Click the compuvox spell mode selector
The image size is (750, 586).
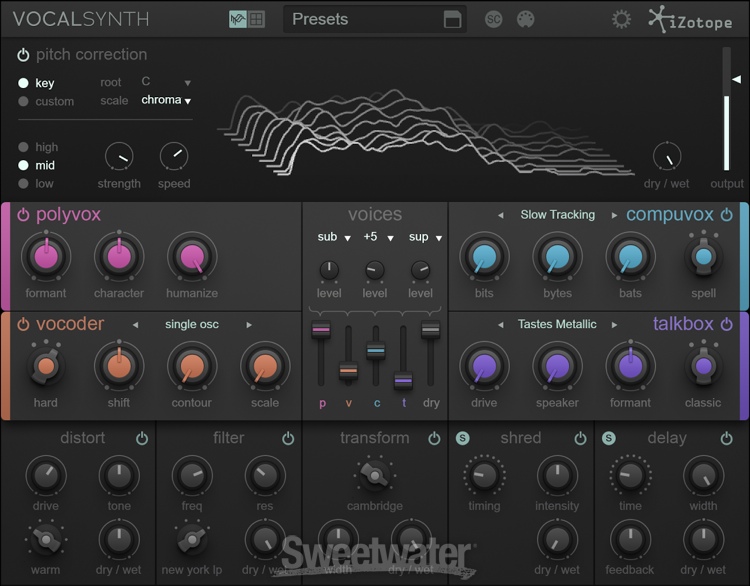coord(703,257)
